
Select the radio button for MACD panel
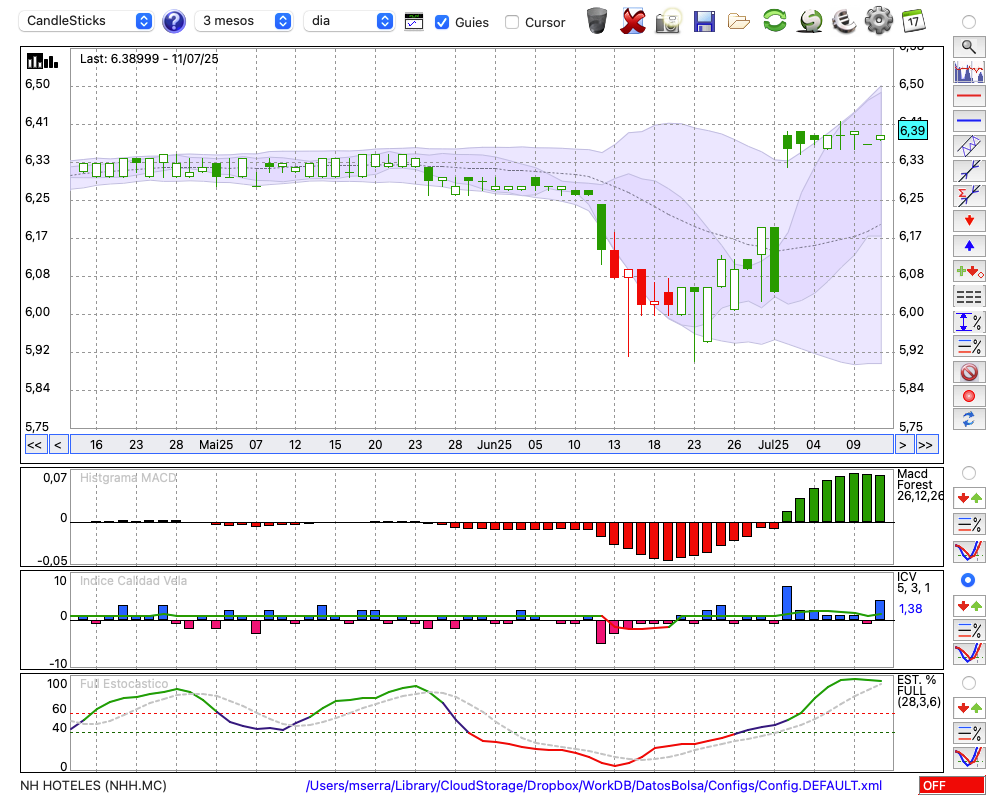pyautogui.click(x=968, y=473)
